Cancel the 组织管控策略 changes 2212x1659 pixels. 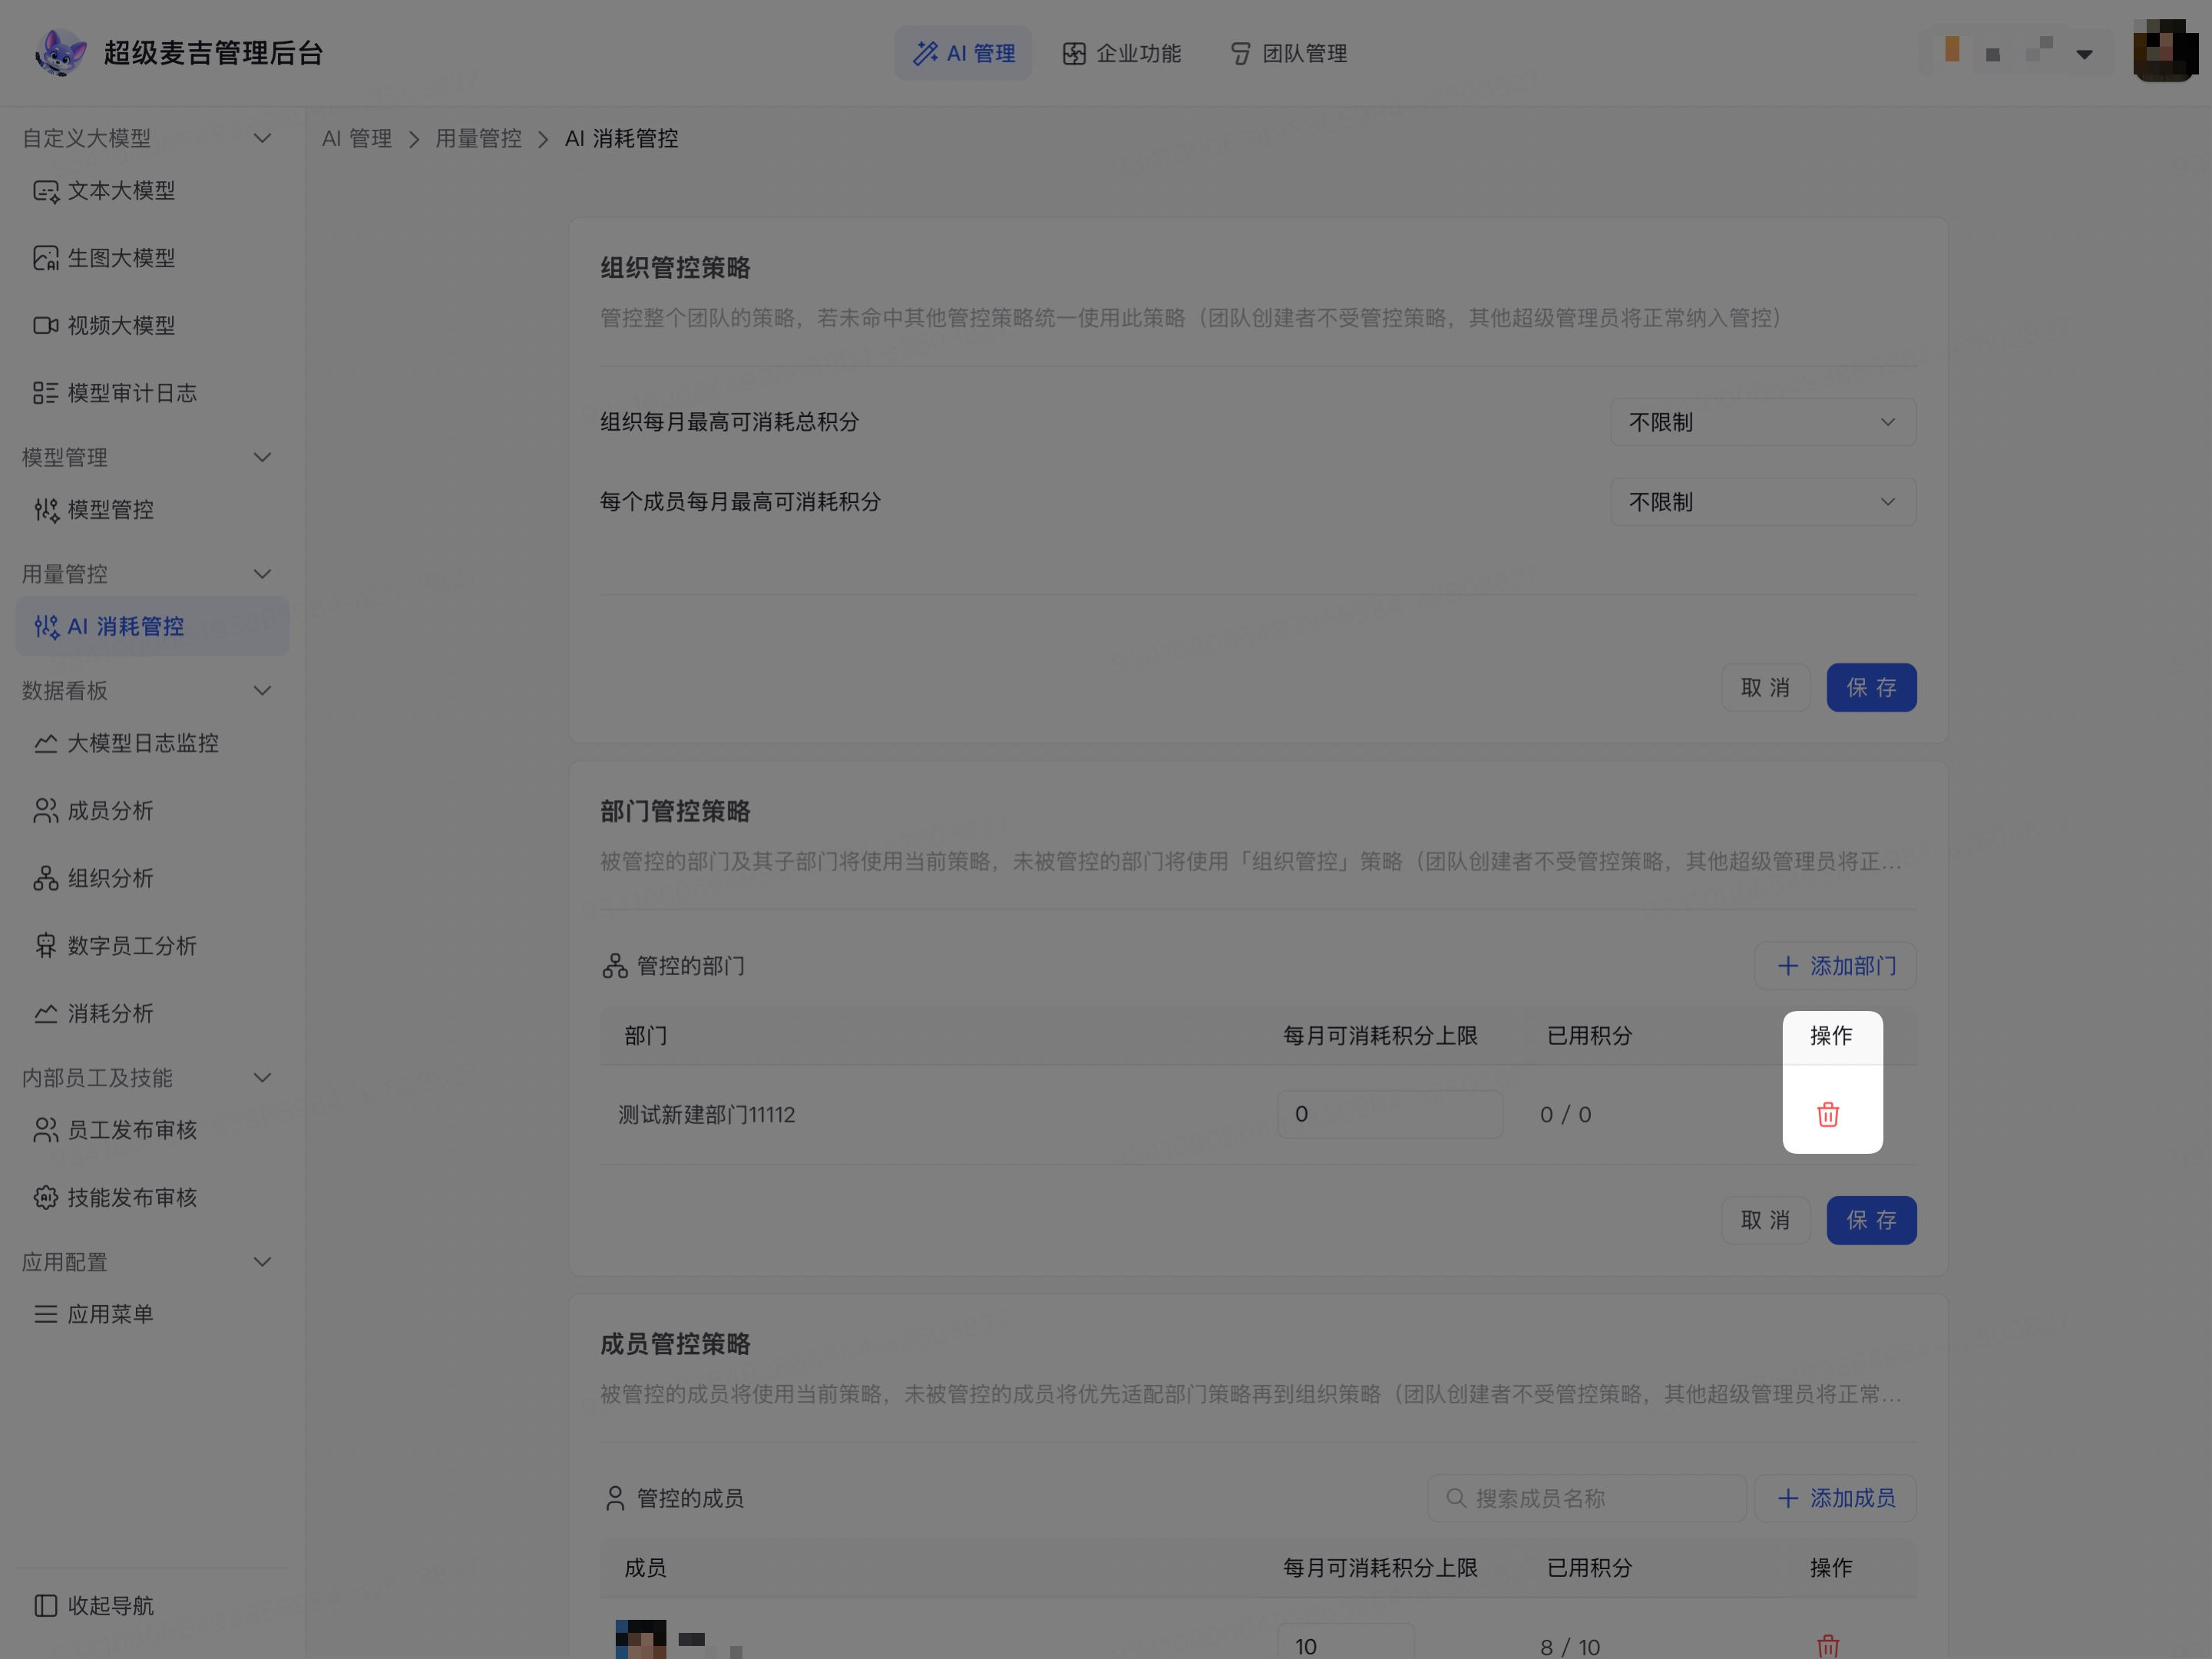(1765, 688)
